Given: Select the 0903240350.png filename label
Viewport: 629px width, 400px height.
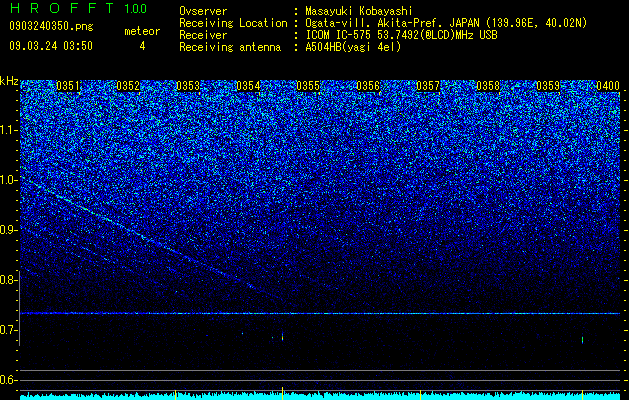Looking at the screenshot, I should [x=51, y=26].
